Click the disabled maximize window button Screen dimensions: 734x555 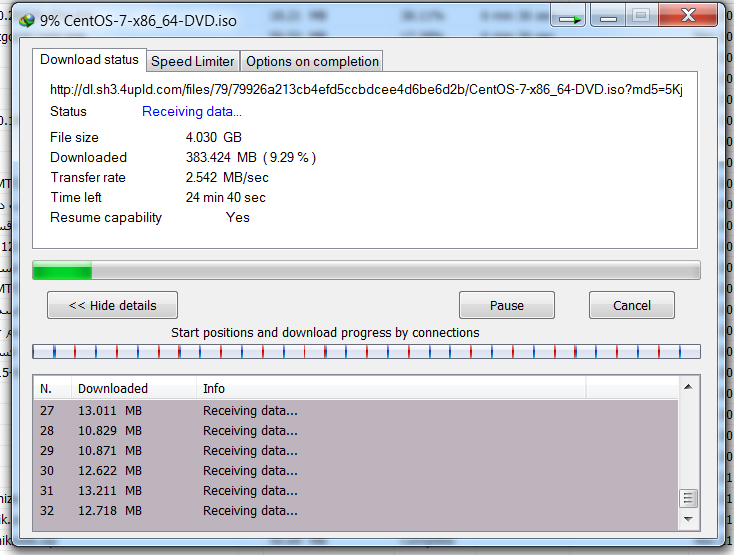[641, 16]
